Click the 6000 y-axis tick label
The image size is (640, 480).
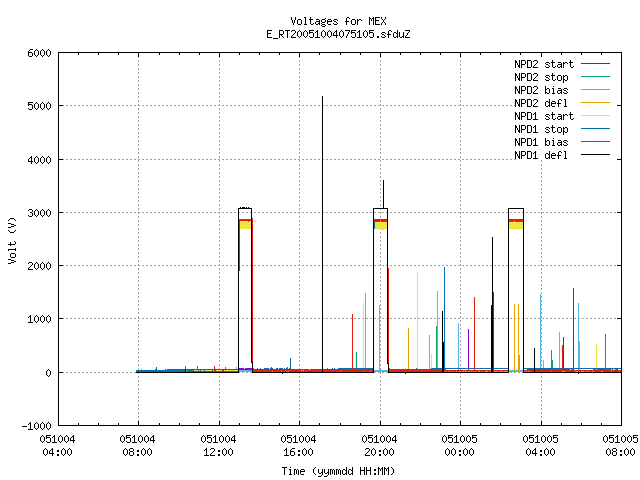(x=40, y=53)
